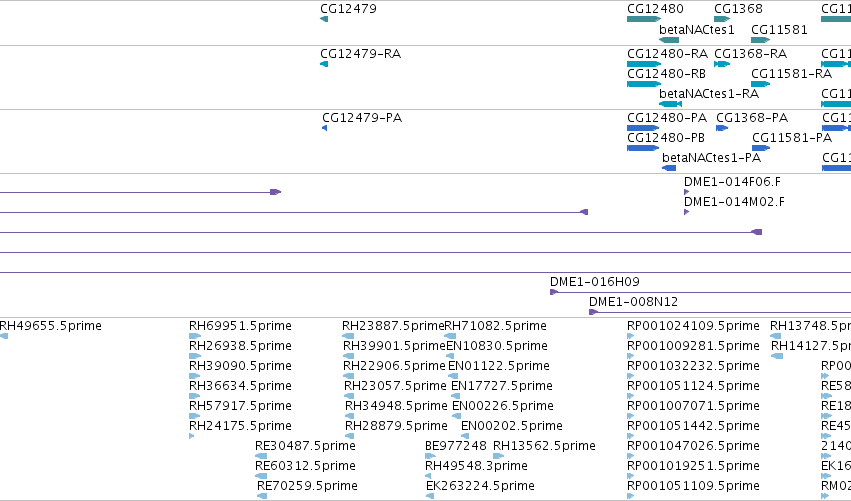Screen dimensions: 851x501
Task: Select the betaNACtes1-RA transcript label
Action: (709, 94)
